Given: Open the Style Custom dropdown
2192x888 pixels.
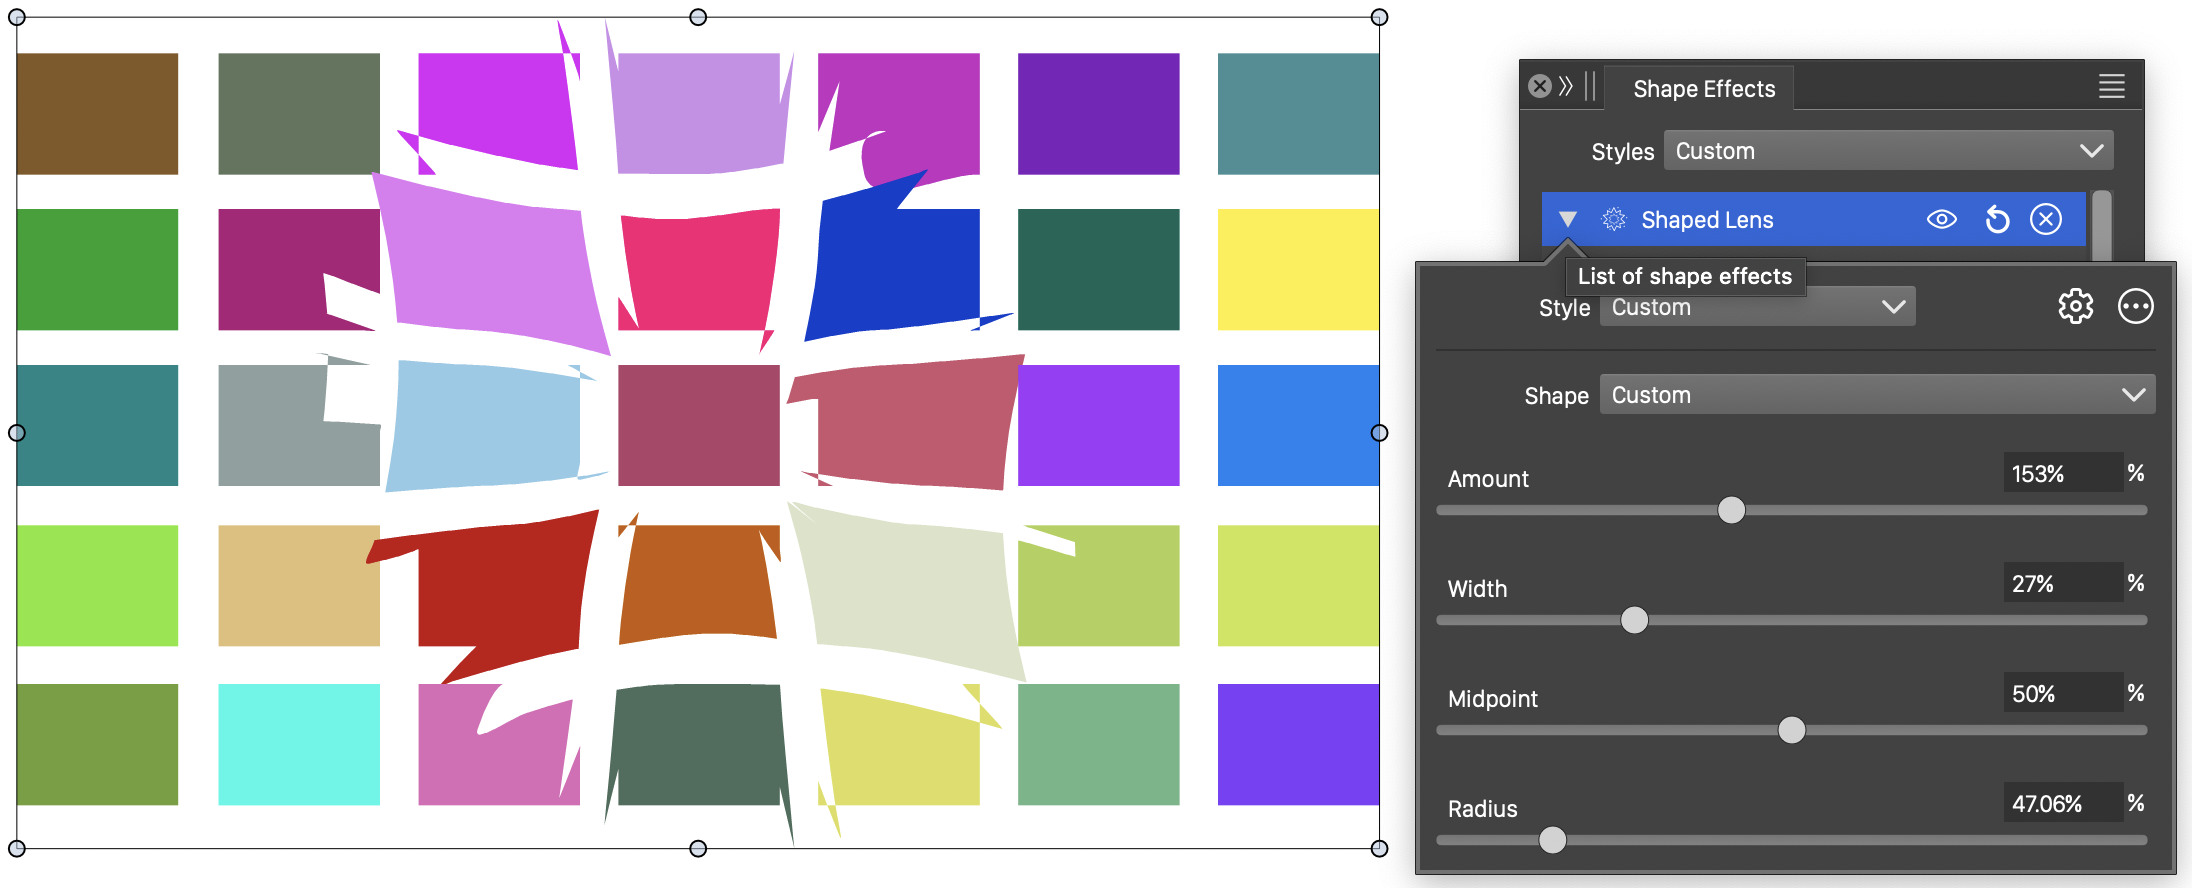Looking at the screenshot, I should point(1756,307).
